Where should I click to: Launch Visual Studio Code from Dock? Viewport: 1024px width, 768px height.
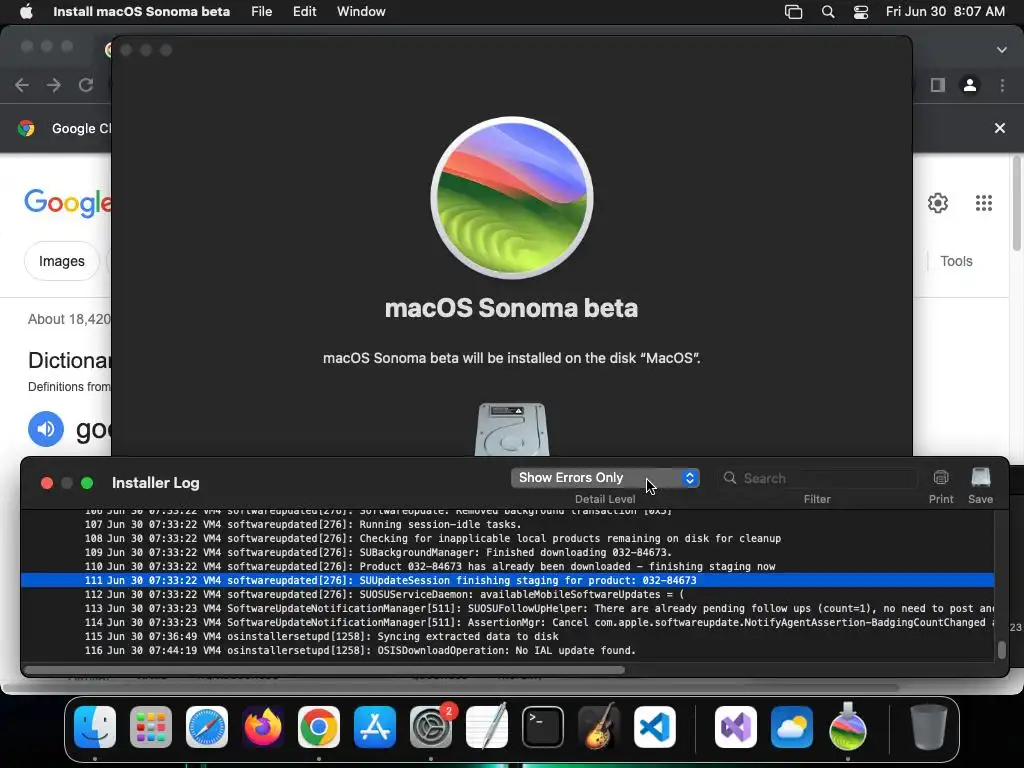(x=655, y=727)
